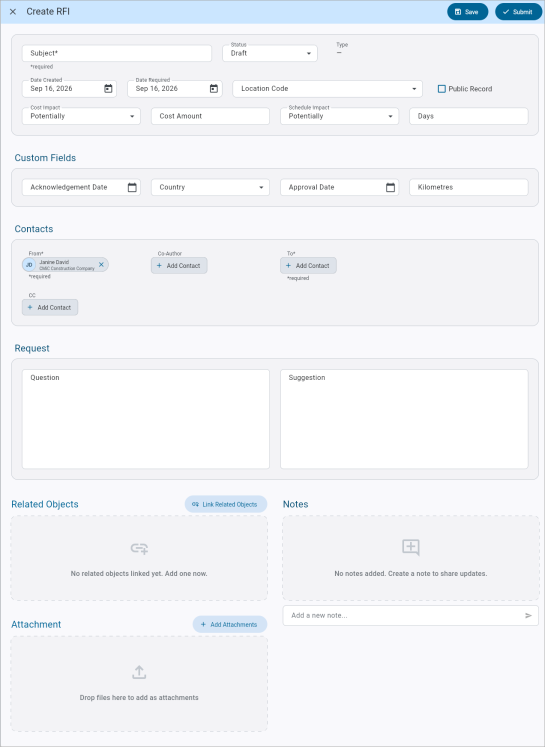Screen dimensions: 545x747
Task: Click the Acknowledgement Date field
Action: (81, 187)
